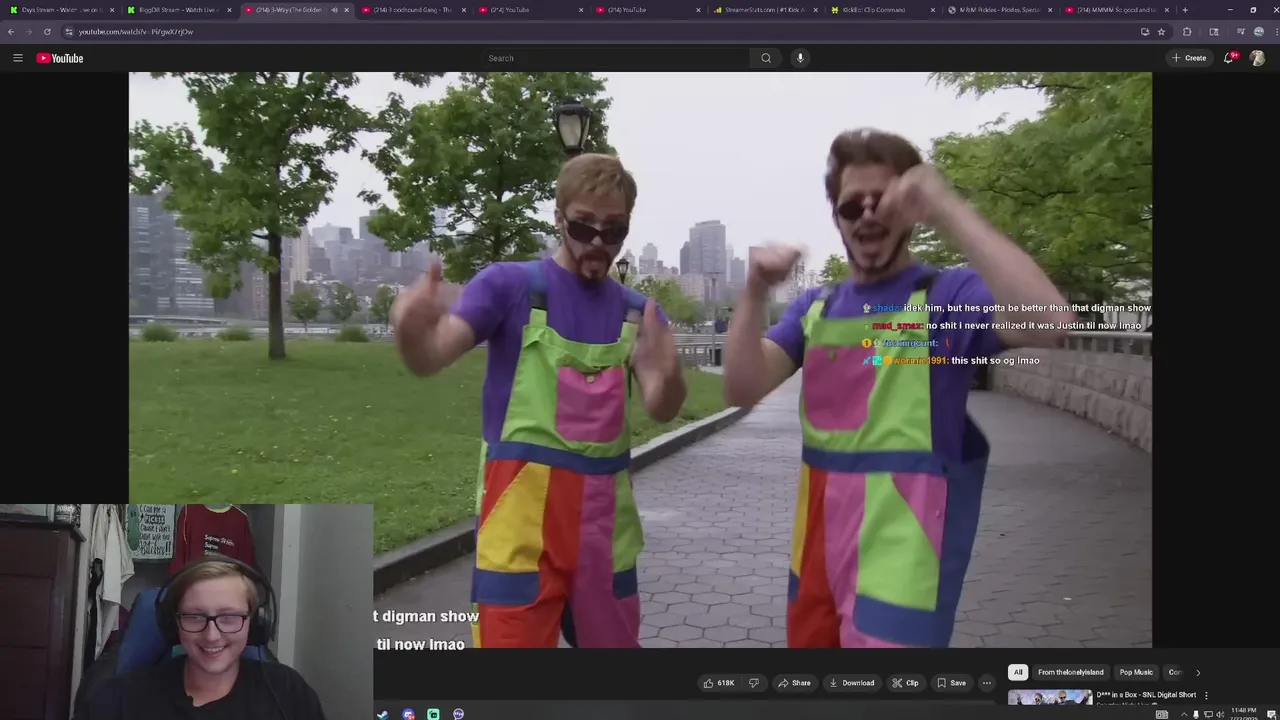Screen dimensions: 1280x720
Task: Open the taskbar network icon
Action: click(1208, 714)
